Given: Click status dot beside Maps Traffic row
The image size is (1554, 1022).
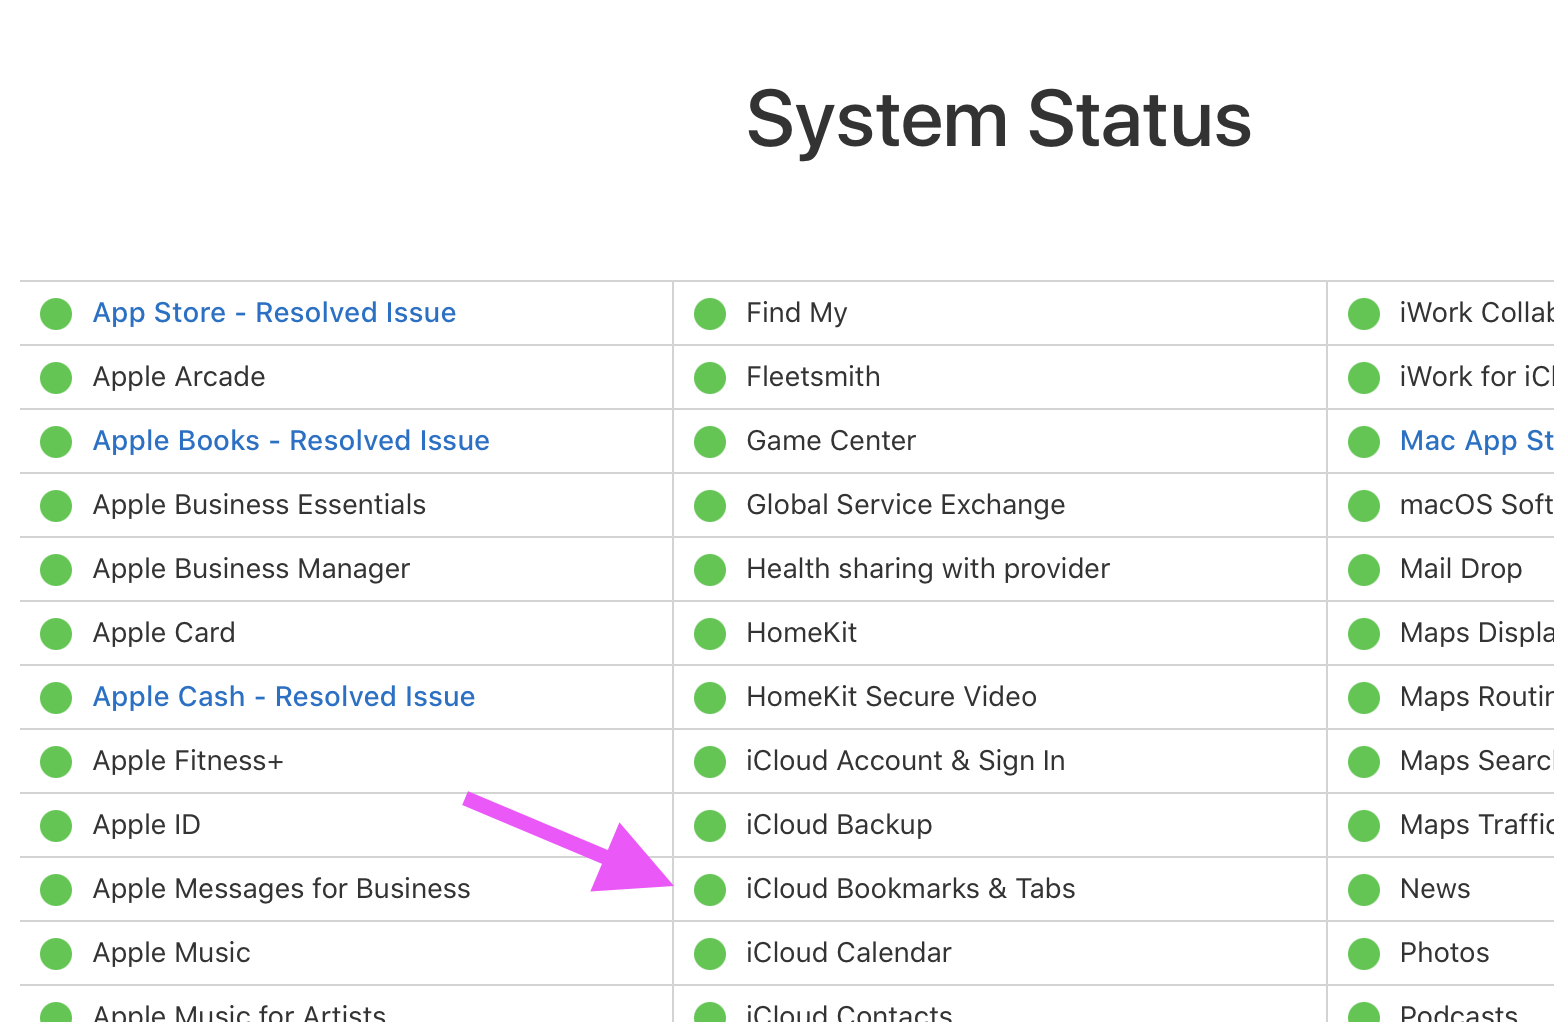Looking at the screenshot, I should [x=1364, y=826].
